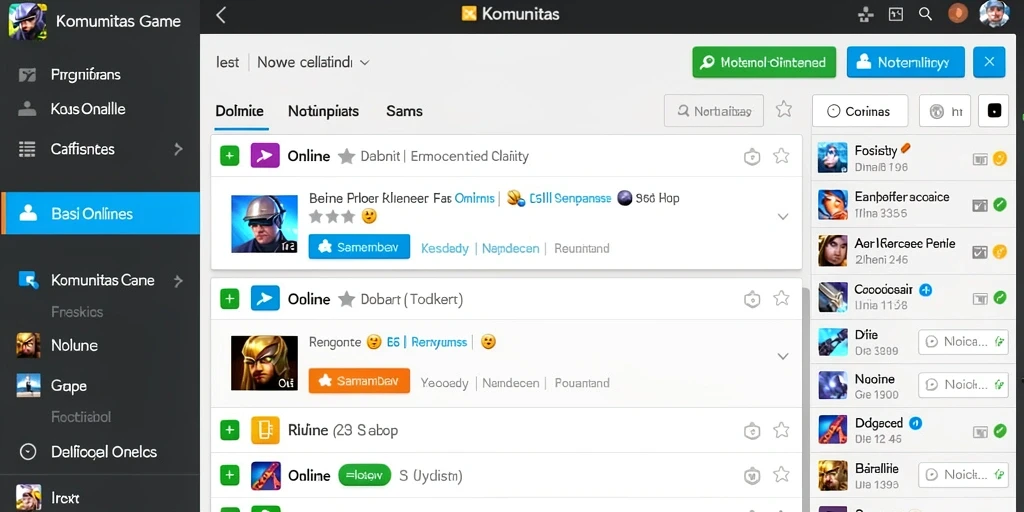
Task: Click the orange icon beside Rlufine
Action: pos(265,430)
